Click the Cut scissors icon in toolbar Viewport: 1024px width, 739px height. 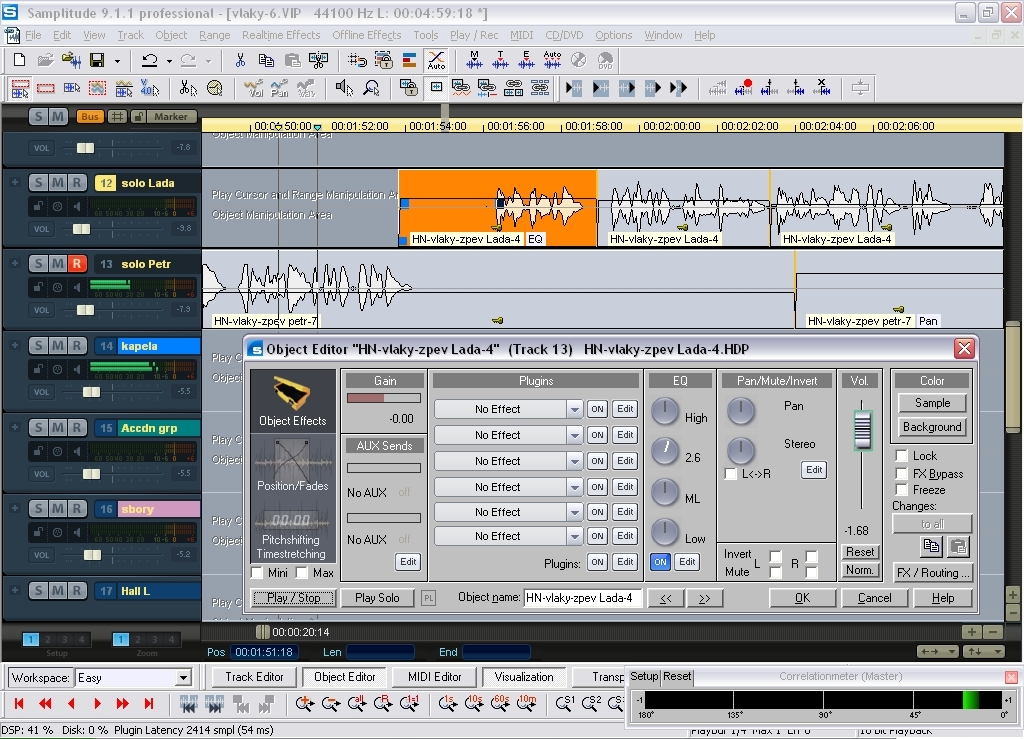click(240, 61)
